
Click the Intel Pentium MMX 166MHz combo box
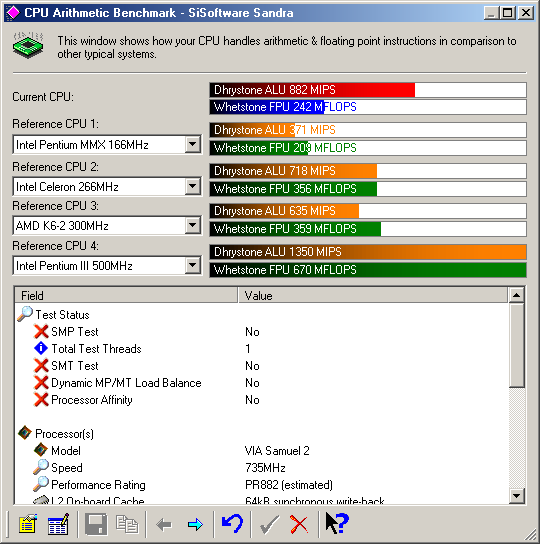pos(107,144)
